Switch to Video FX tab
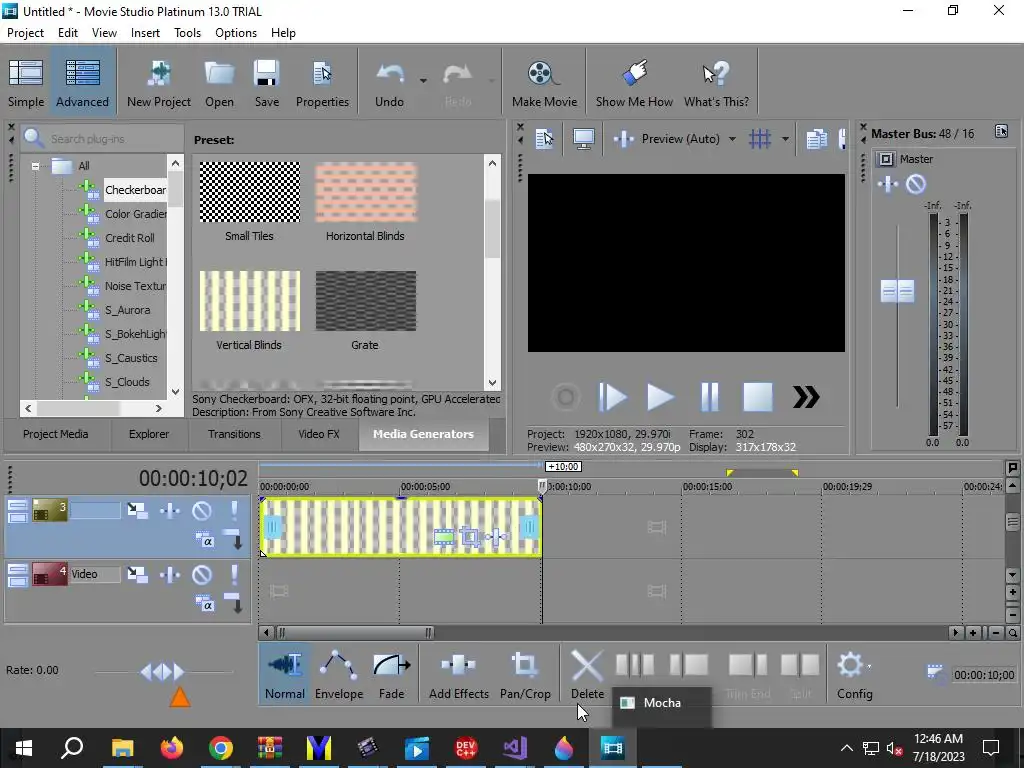Screen dimensions: 1024x768 point(319,434)
